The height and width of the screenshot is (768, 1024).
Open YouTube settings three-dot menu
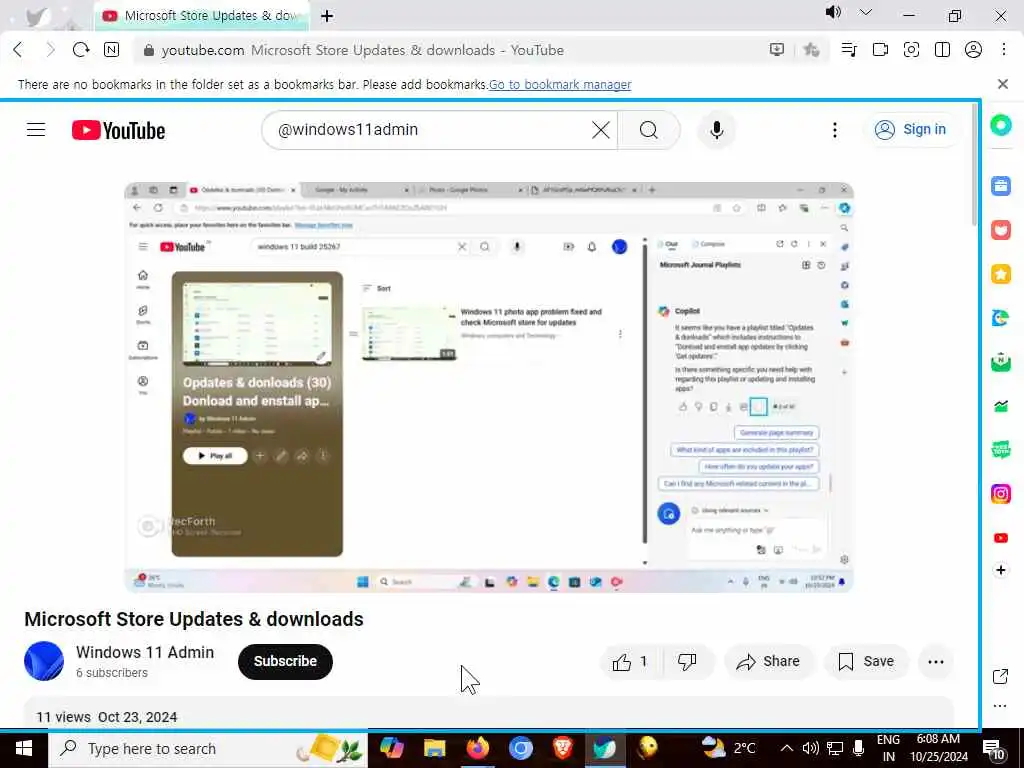(x=835, y=130)
